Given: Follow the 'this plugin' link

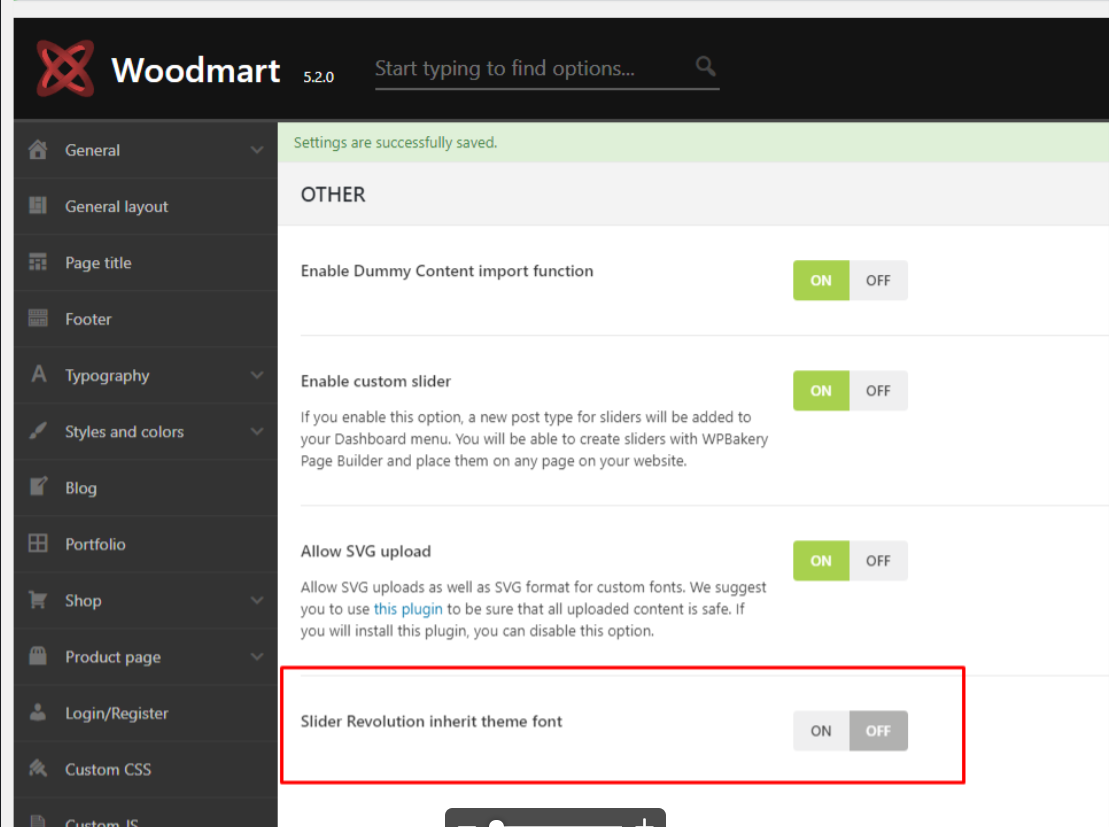Looking at the screenshot, I should (408, 609).
